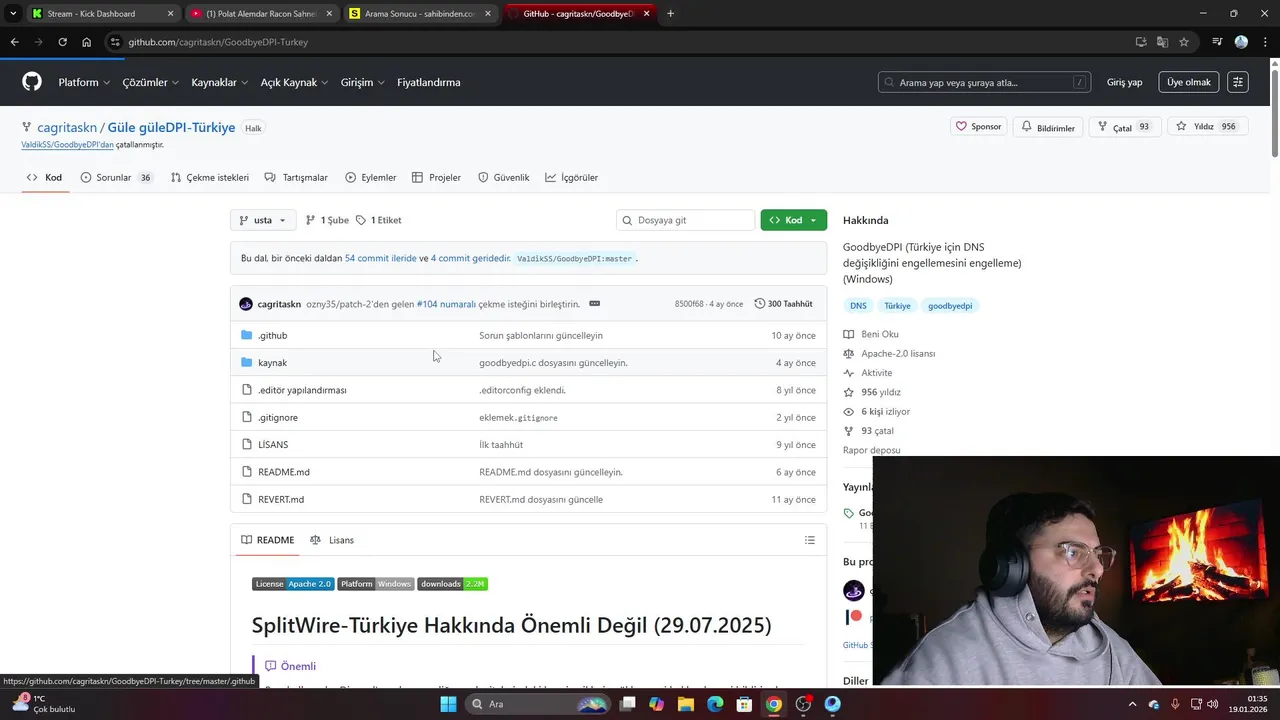Open the Apache-2.0 lisansı link in sidebar
The image size is (1280, 720).
click(898, 353)
